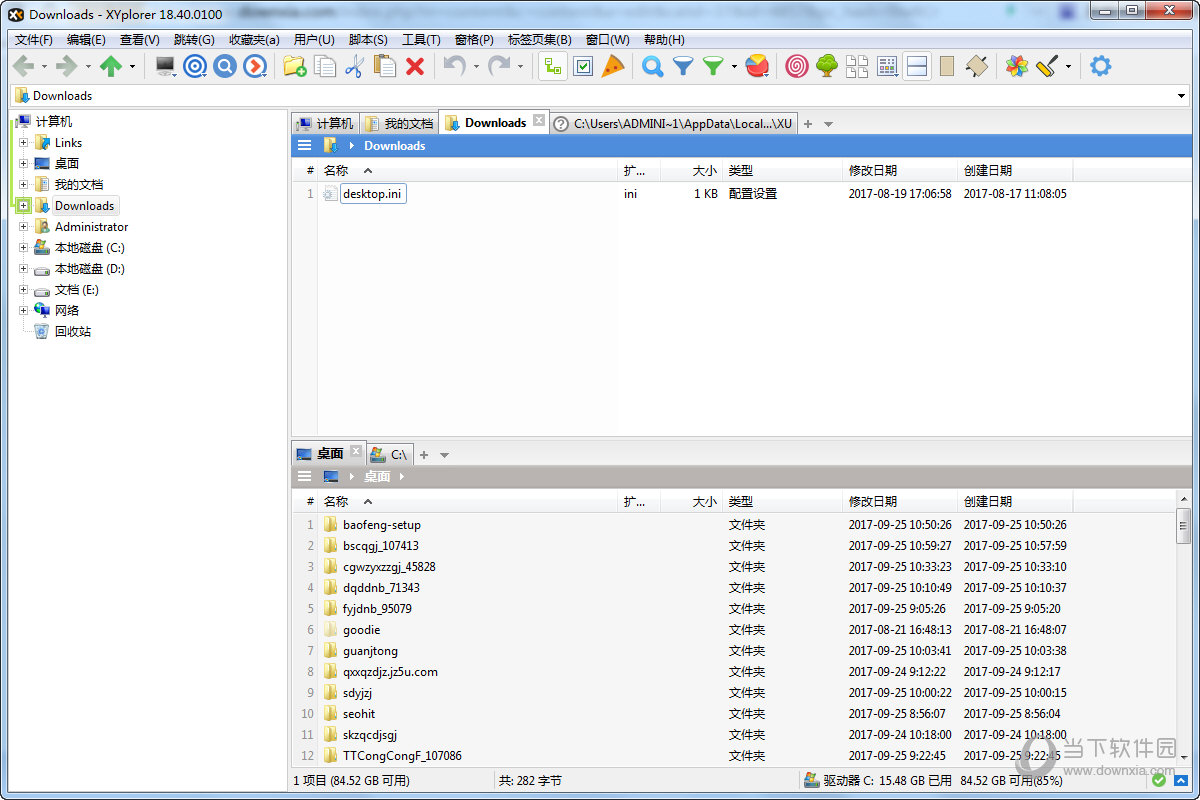Expand the 本地磁盘 (C:) tree node
This screenshot has width=1200, height=800.
[24, 248]
